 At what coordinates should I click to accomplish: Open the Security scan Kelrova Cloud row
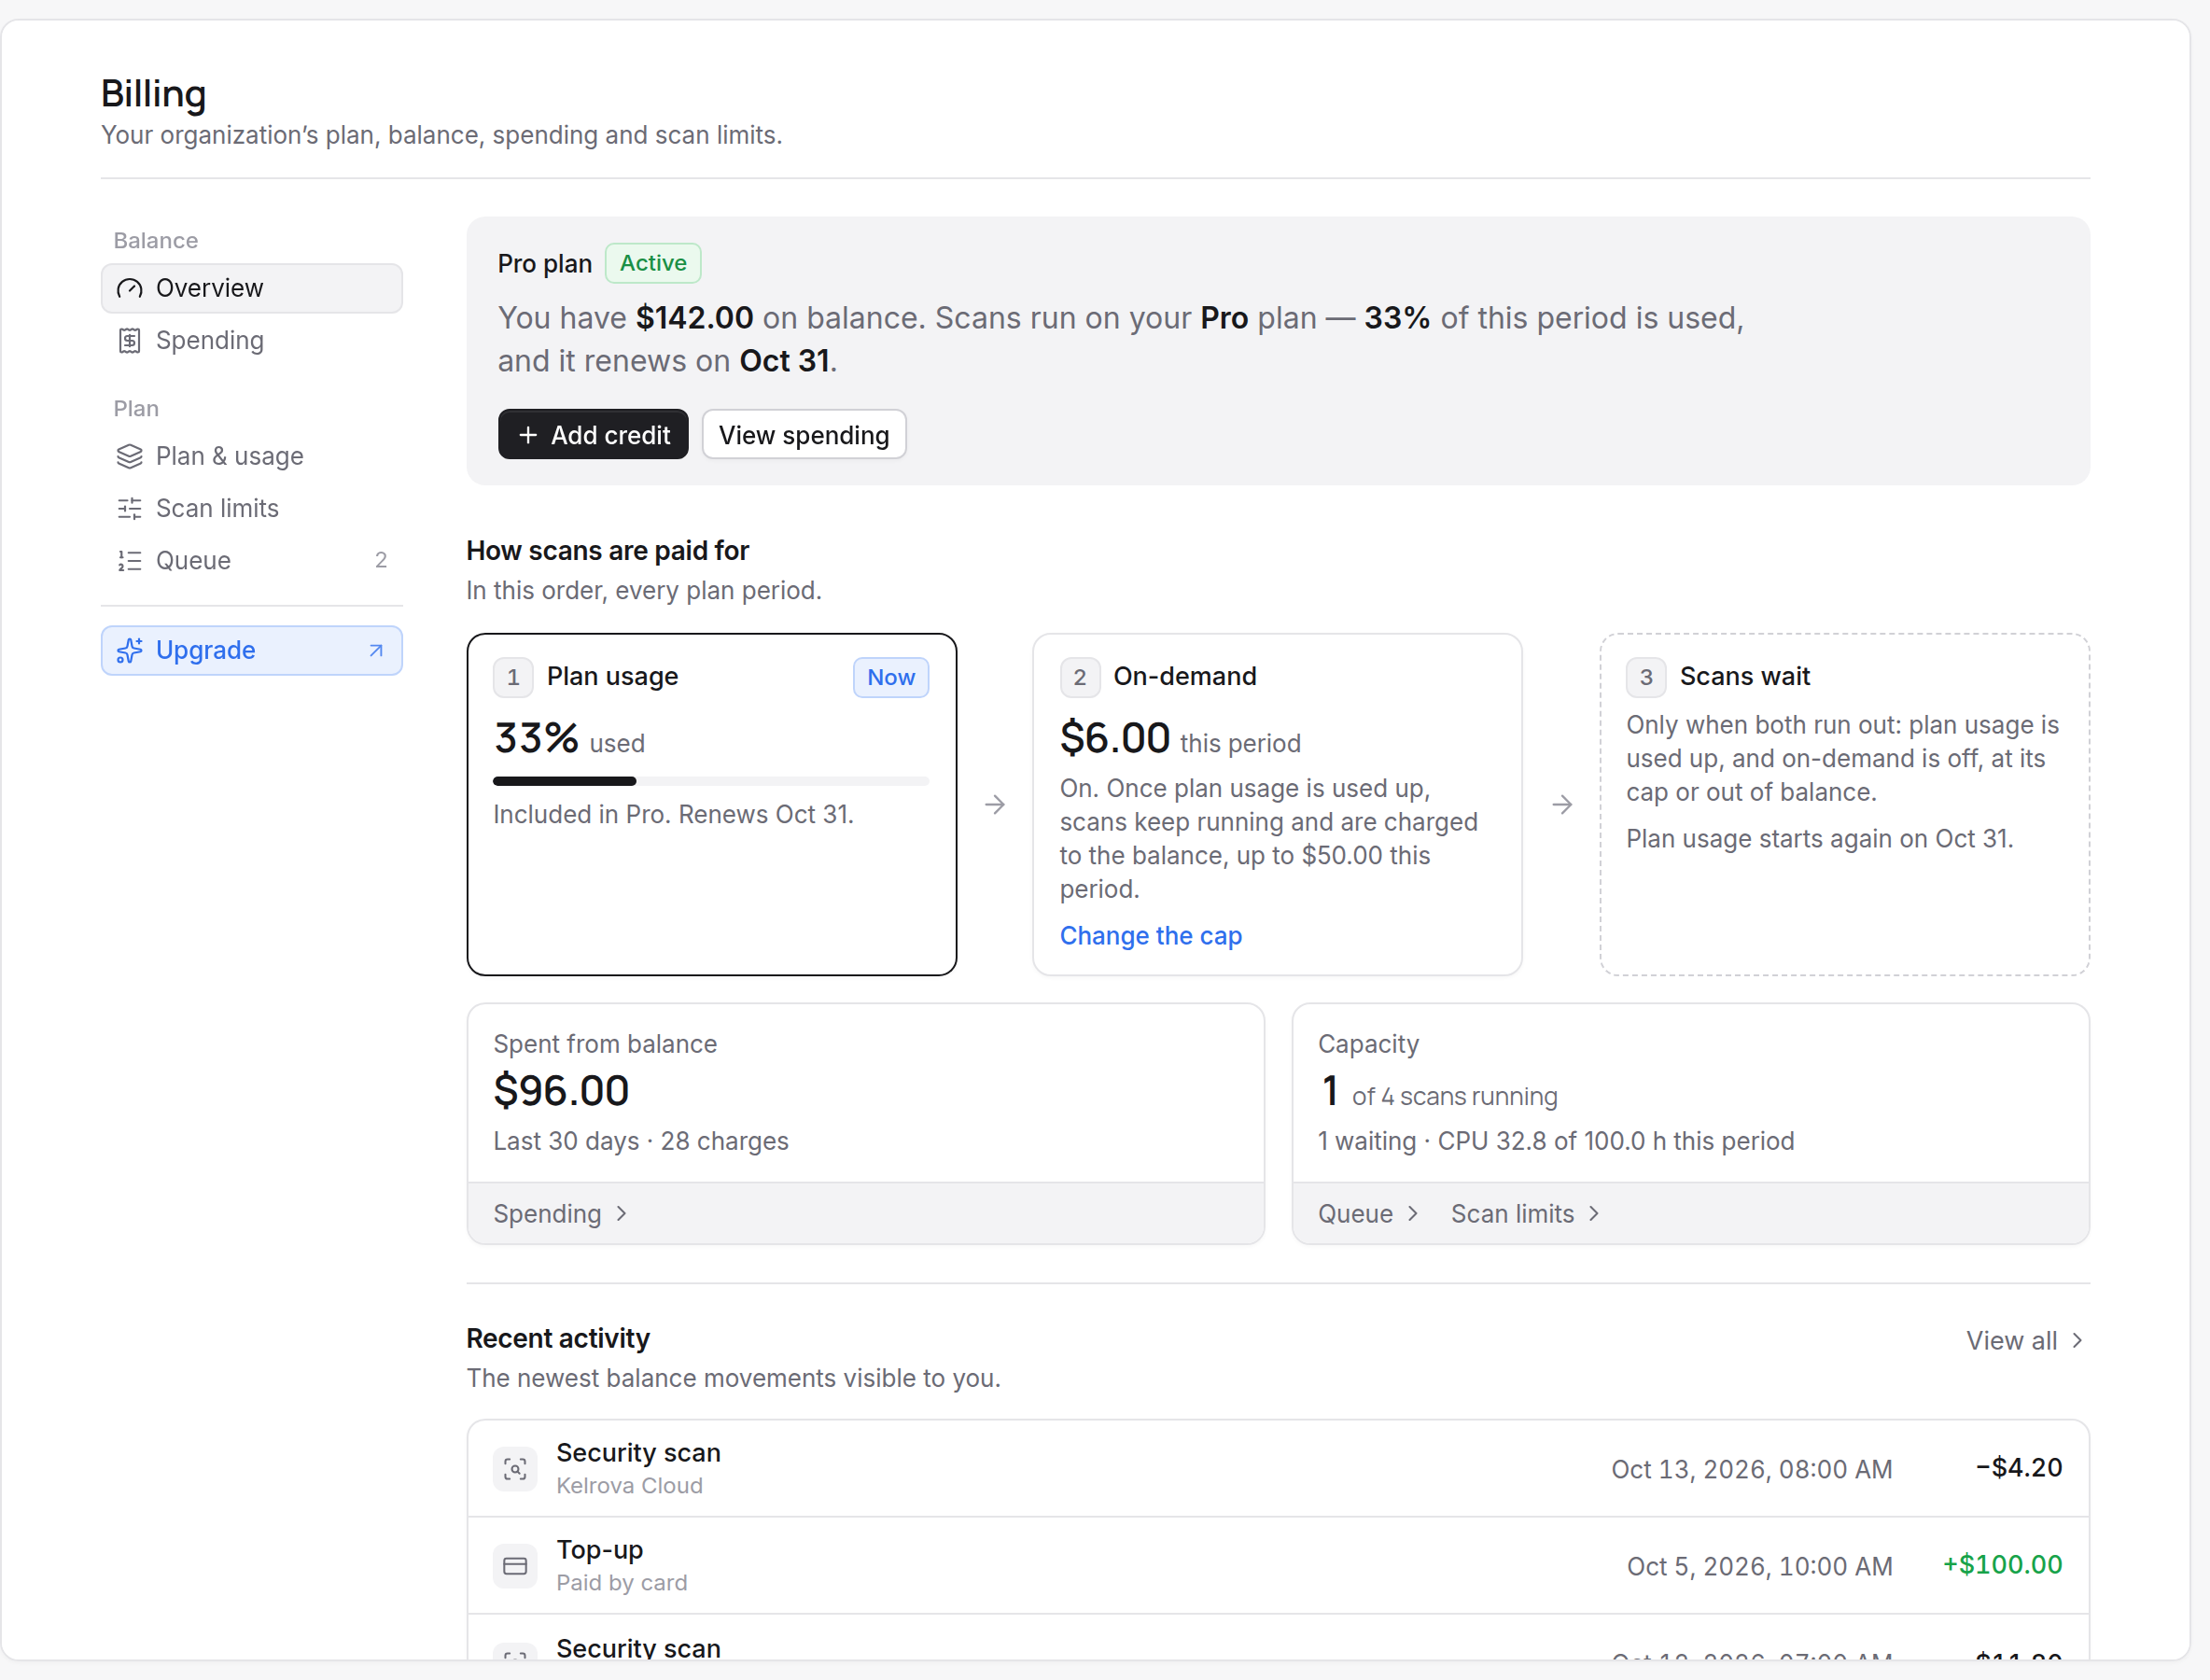click(x=1277, y=1468)
